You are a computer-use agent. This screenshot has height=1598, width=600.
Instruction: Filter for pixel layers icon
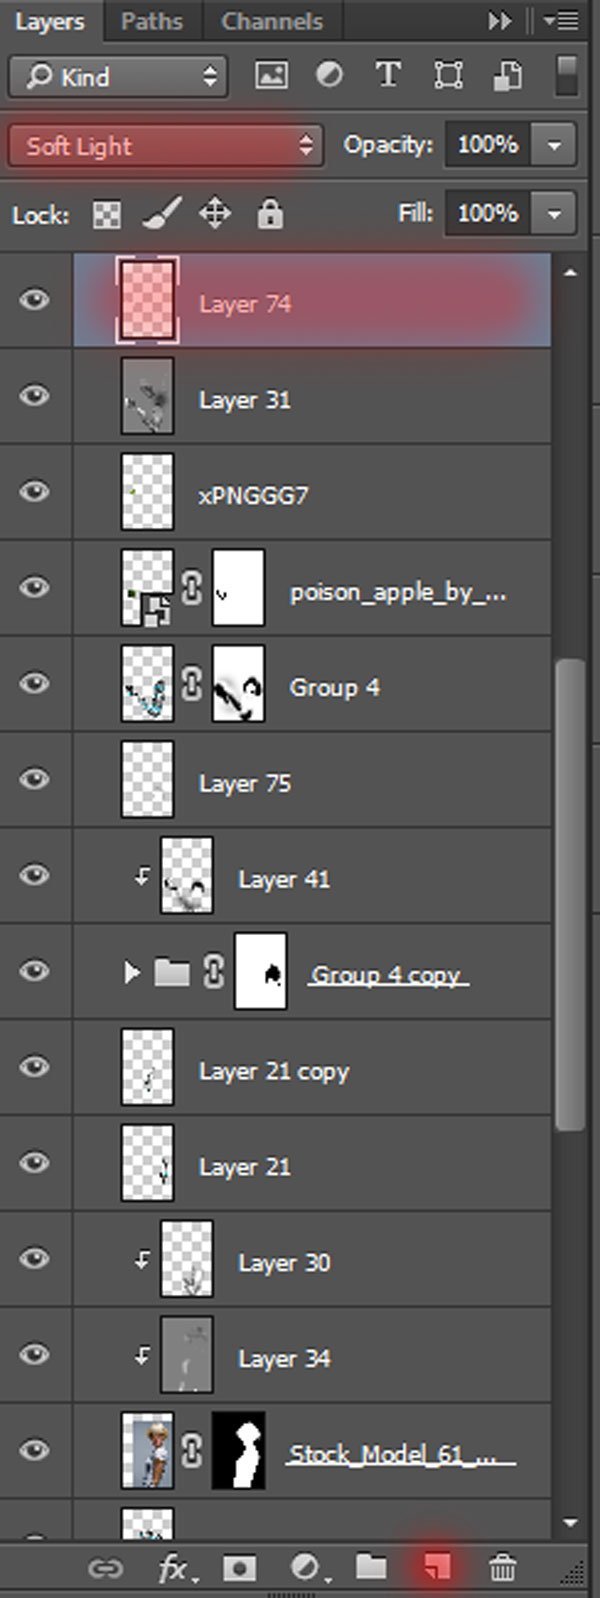(x=271, y=75)
